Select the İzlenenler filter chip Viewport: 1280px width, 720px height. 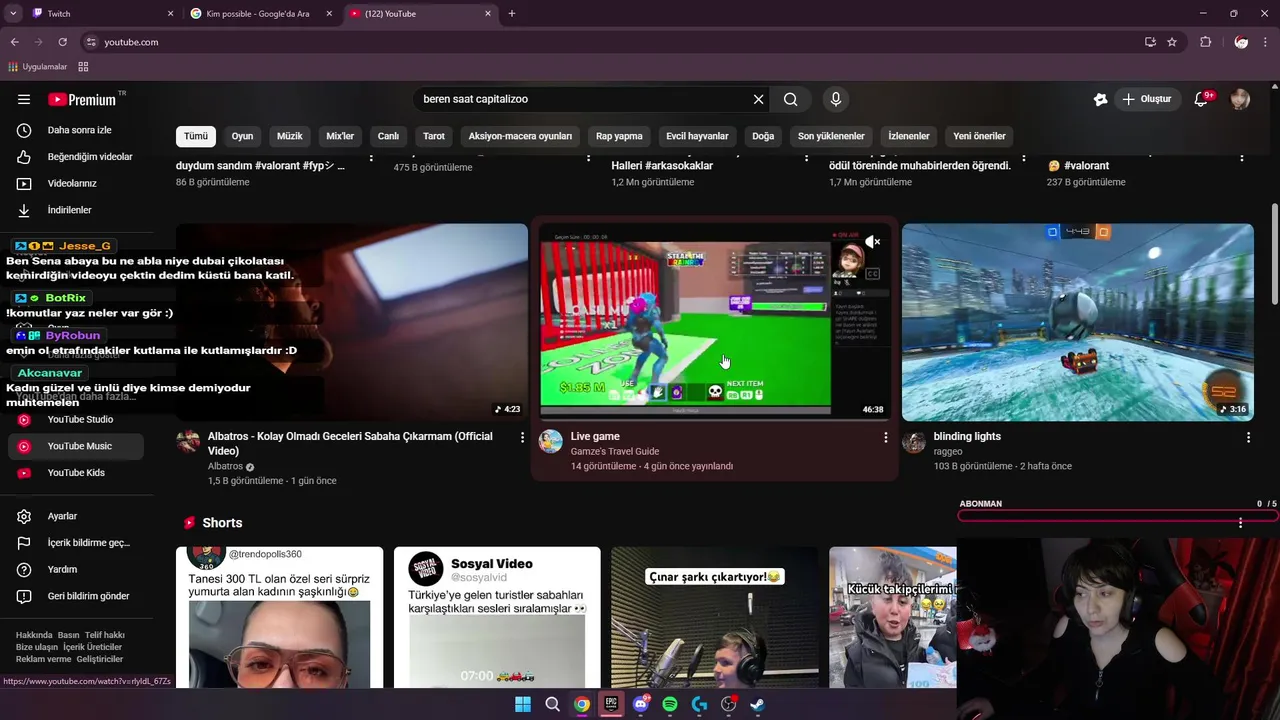tap(909, 136)
